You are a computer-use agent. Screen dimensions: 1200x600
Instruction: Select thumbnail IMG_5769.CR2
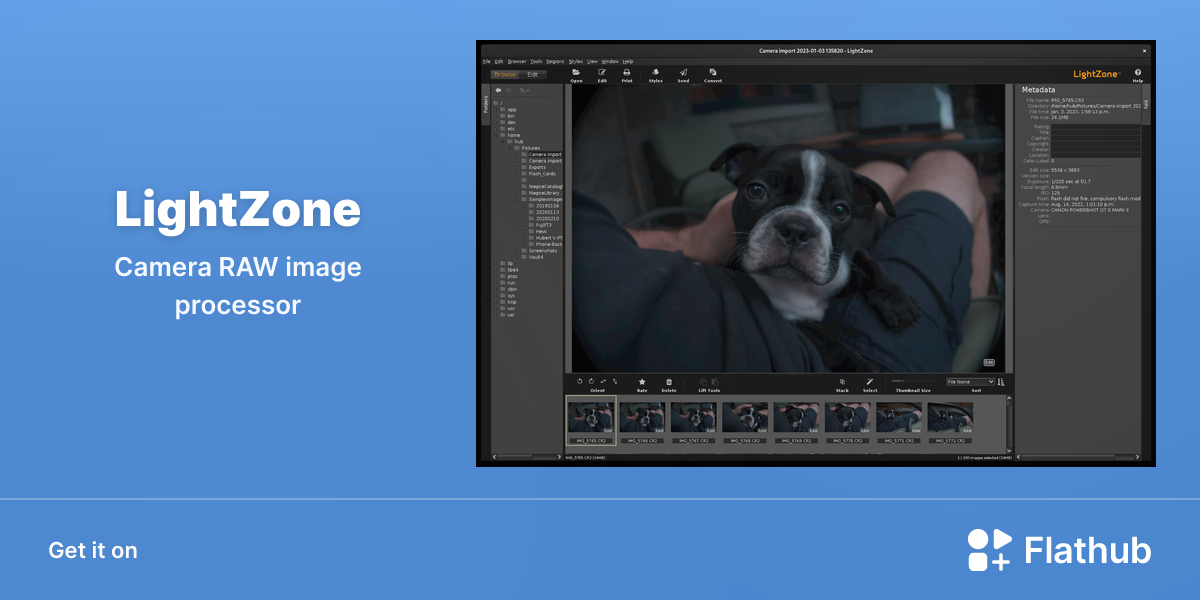(796, 422)
